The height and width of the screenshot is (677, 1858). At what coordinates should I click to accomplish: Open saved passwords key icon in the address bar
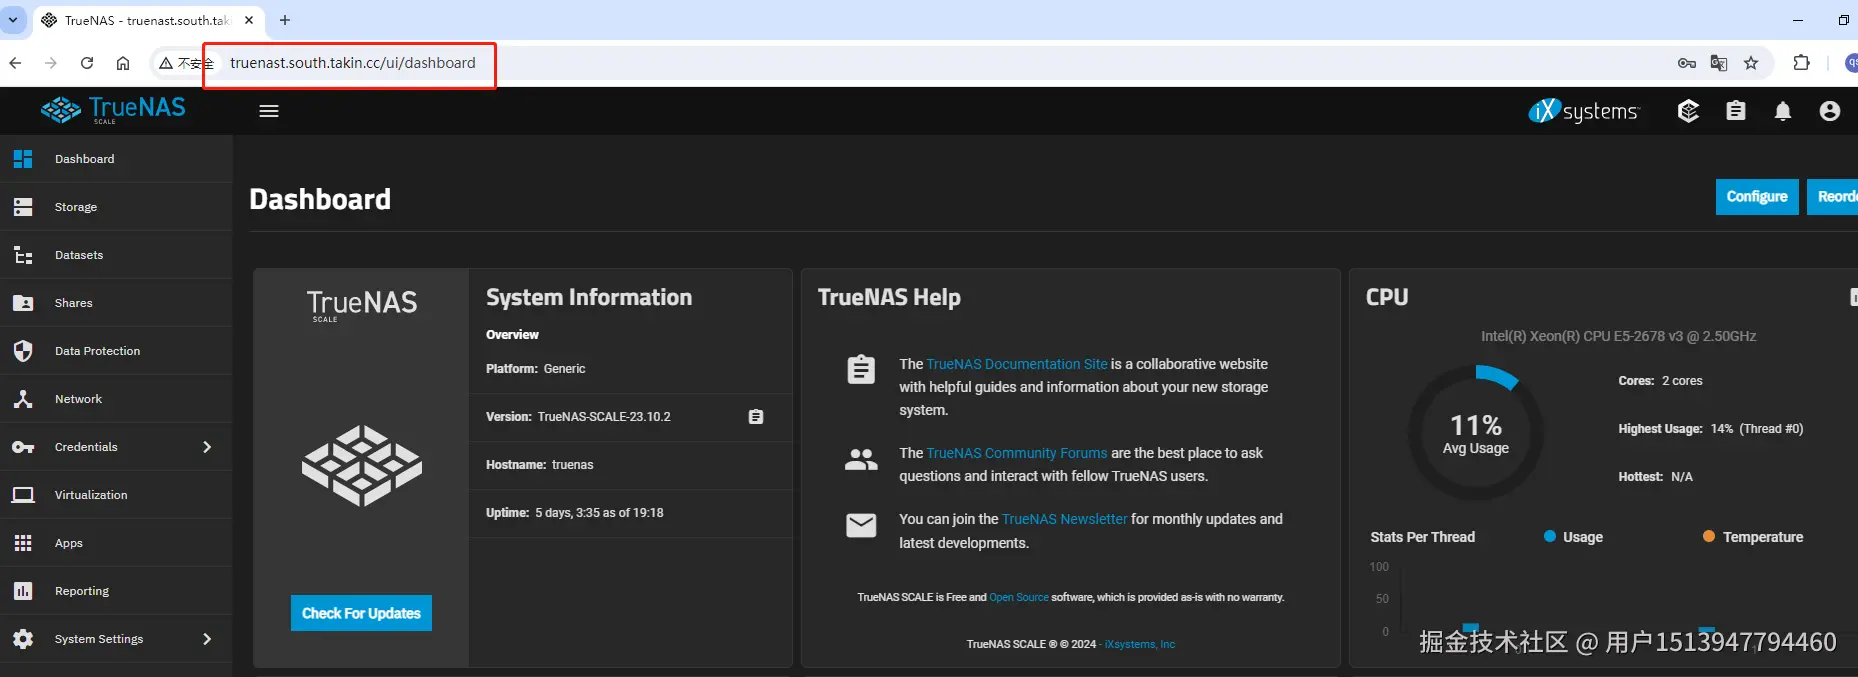click(1687, 63)
